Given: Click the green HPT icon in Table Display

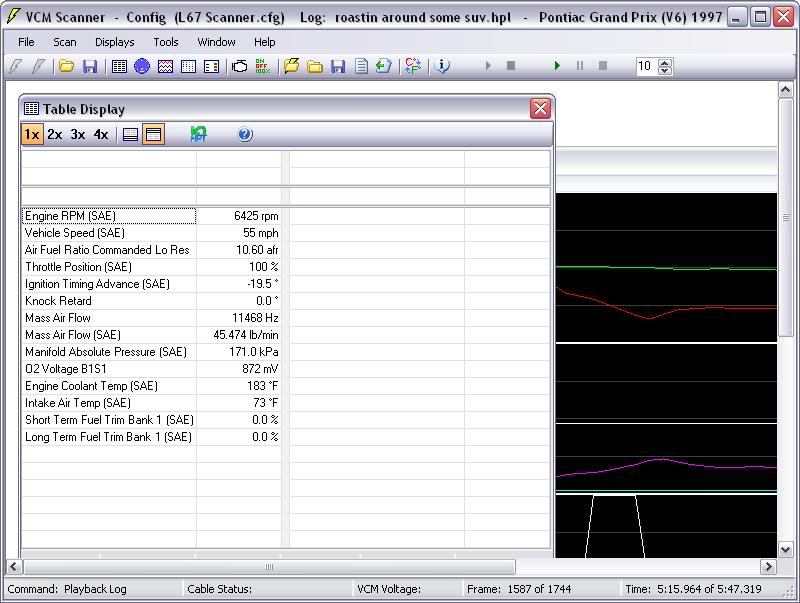Looking at the screenshot, I should coord(198,135).
